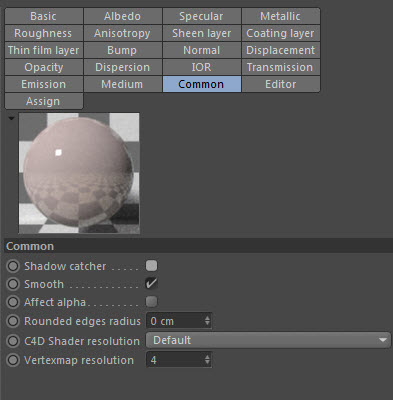Screen dimensions: 393x400
Task: Uncheck the Smooth checkbox
Action: pyautogui.click(x=151, y=284)
